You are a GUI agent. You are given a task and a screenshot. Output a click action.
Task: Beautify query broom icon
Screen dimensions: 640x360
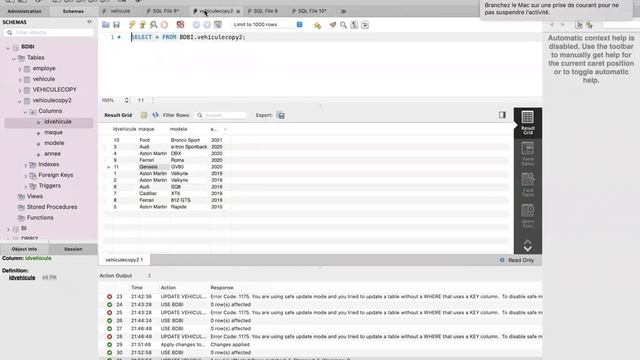pos(333,25)
